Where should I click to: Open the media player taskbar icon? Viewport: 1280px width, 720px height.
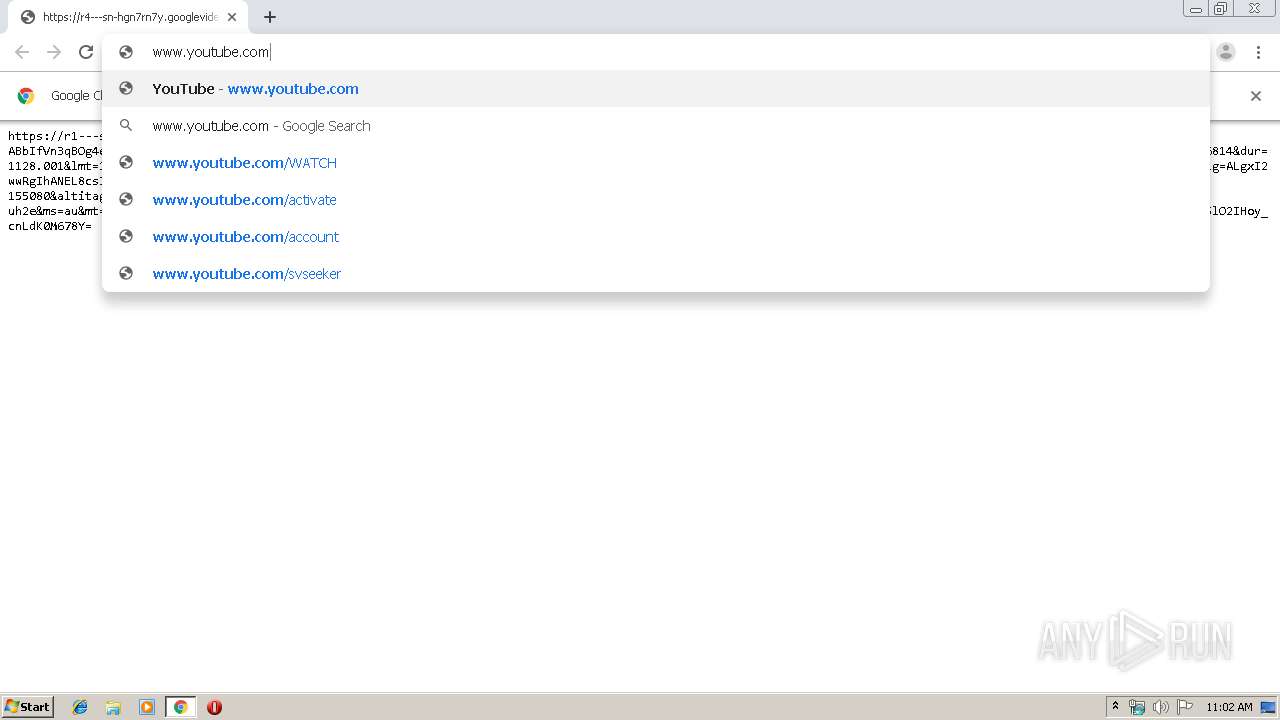click(147, 707)
